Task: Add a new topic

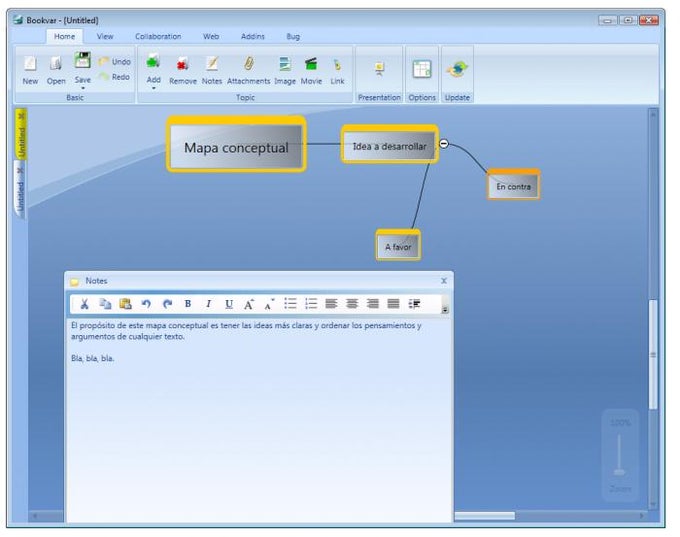Action: click(x=153, y=62)
